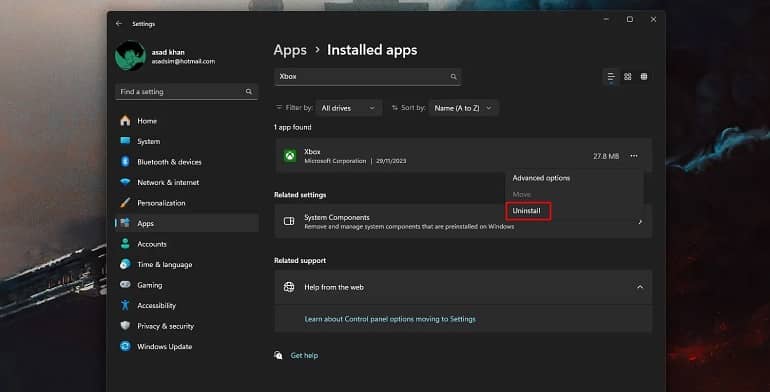Click the Installed apps heading

coord(372,50)
